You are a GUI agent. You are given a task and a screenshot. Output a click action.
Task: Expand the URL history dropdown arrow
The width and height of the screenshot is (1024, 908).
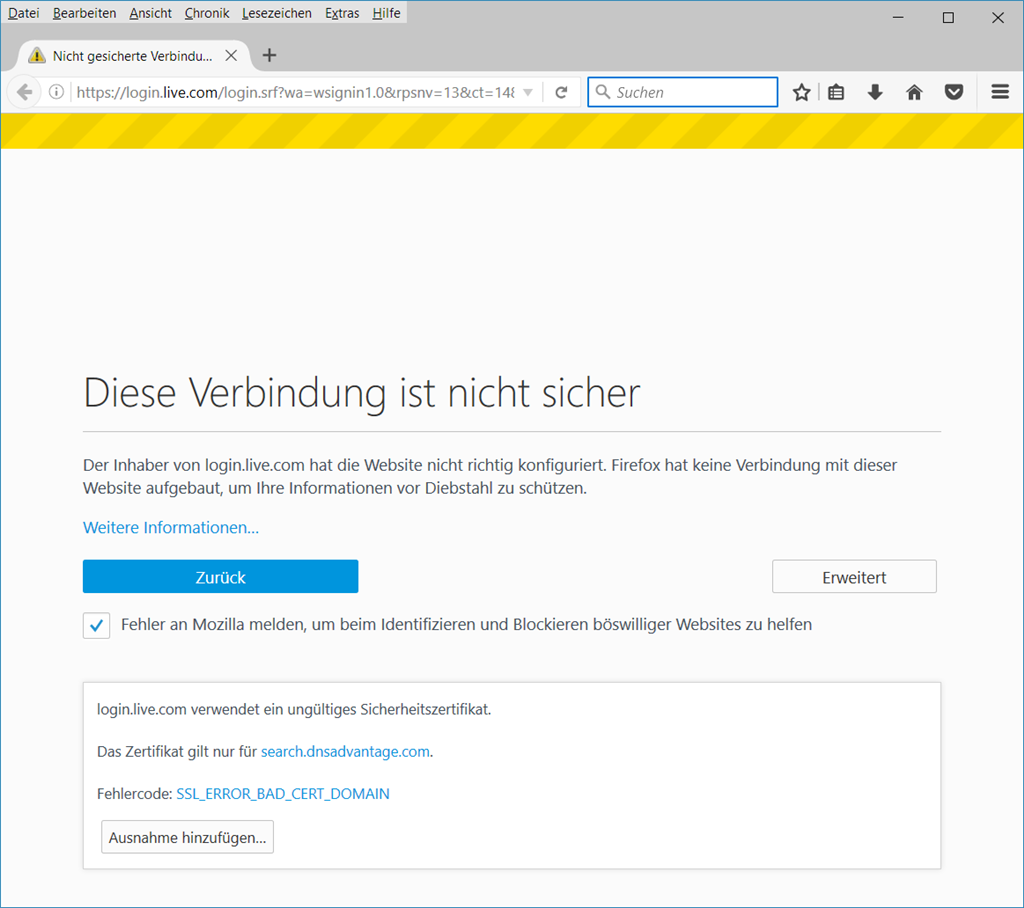point(528,93)
